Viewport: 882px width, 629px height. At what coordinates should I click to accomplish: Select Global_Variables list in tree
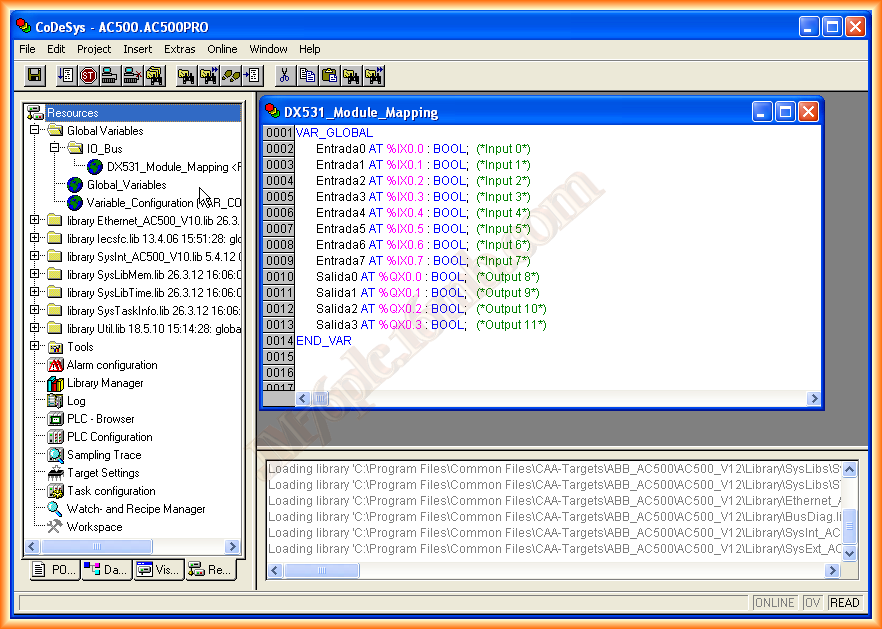tap(126, 185)
